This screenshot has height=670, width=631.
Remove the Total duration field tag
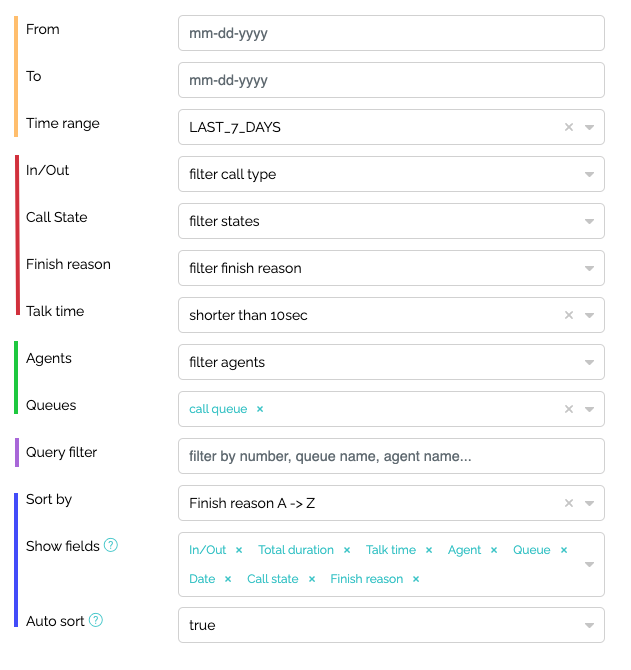coord(347,550)
